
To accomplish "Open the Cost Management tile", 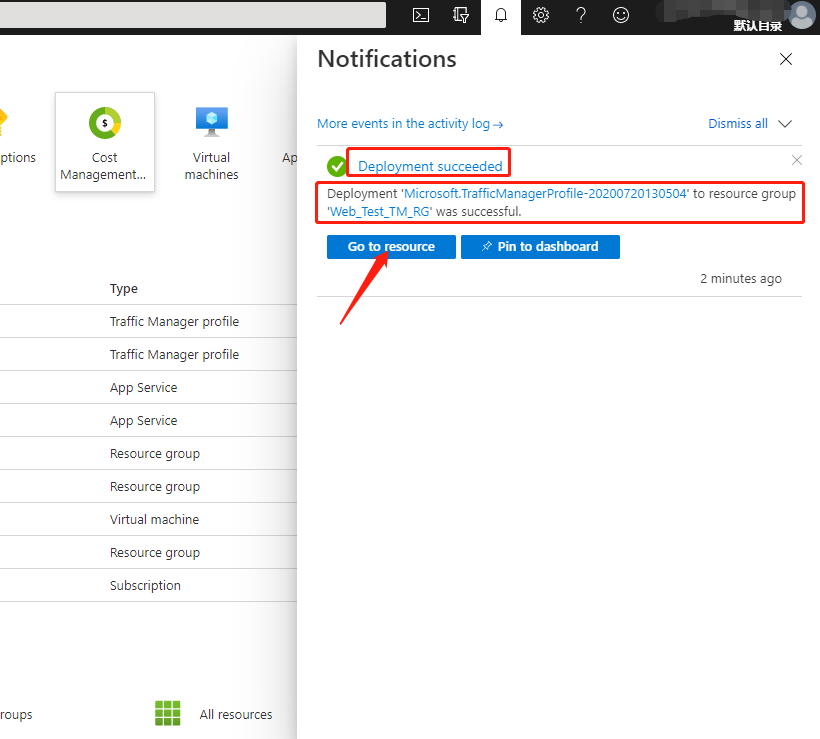I will [x=105, y=142].
